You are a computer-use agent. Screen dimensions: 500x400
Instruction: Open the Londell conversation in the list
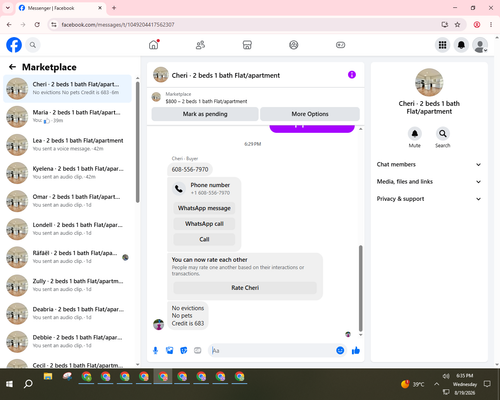(x=67, y=229)
